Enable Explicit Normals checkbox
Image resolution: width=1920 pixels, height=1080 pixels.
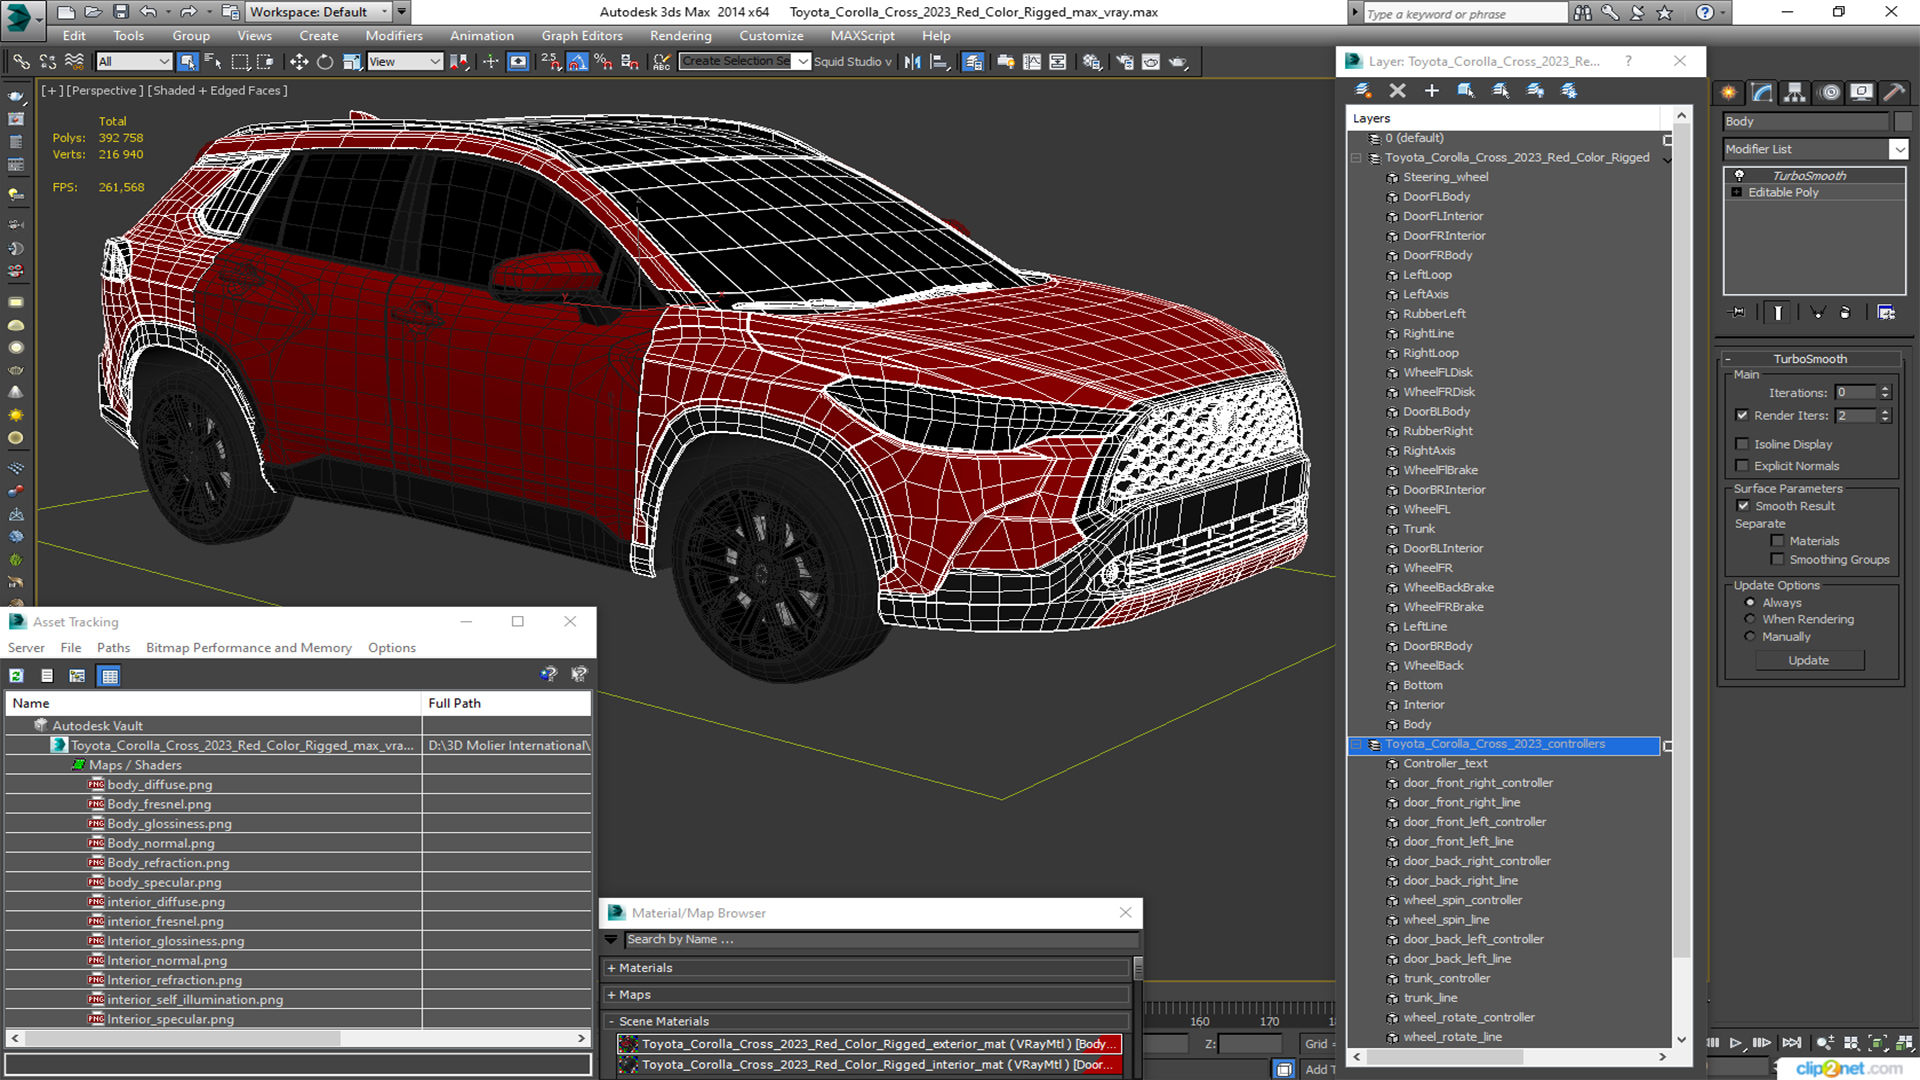point(1742,466)
